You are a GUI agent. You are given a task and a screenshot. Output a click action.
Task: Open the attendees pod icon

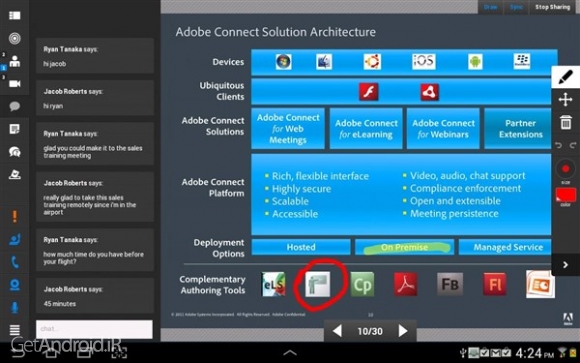pos(14,61)
